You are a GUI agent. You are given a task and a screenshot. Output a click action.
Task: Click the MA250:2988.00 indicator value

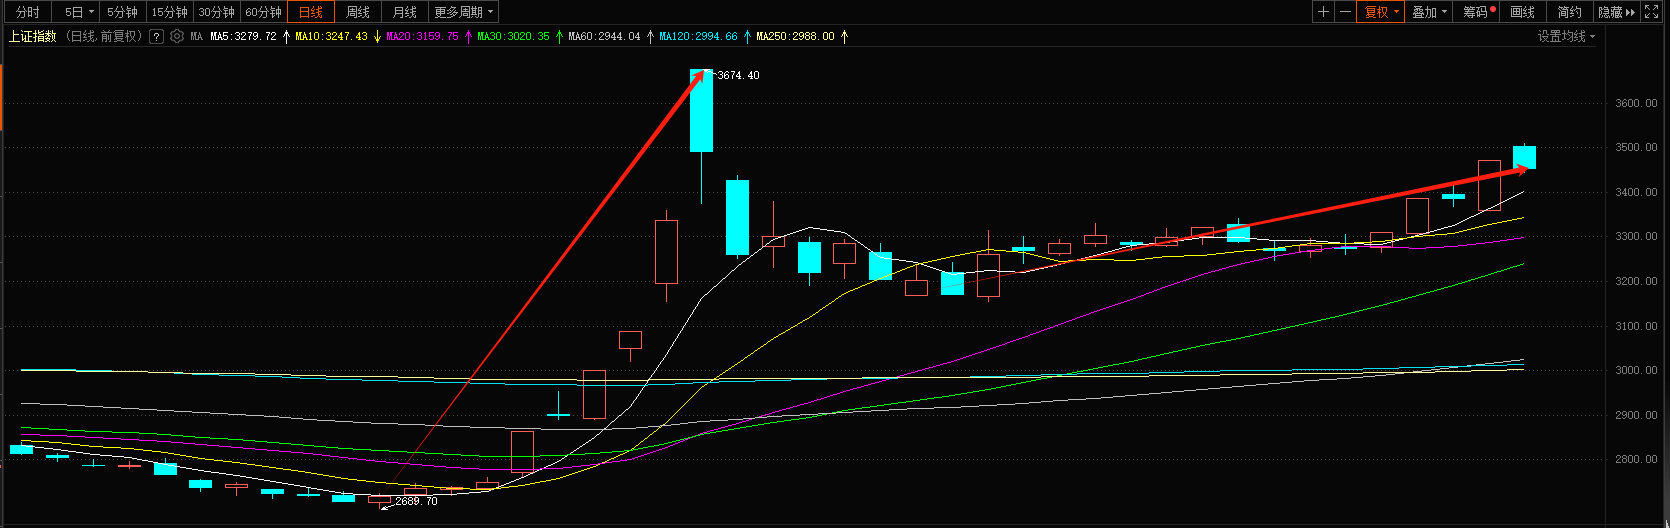click(795, 36)
